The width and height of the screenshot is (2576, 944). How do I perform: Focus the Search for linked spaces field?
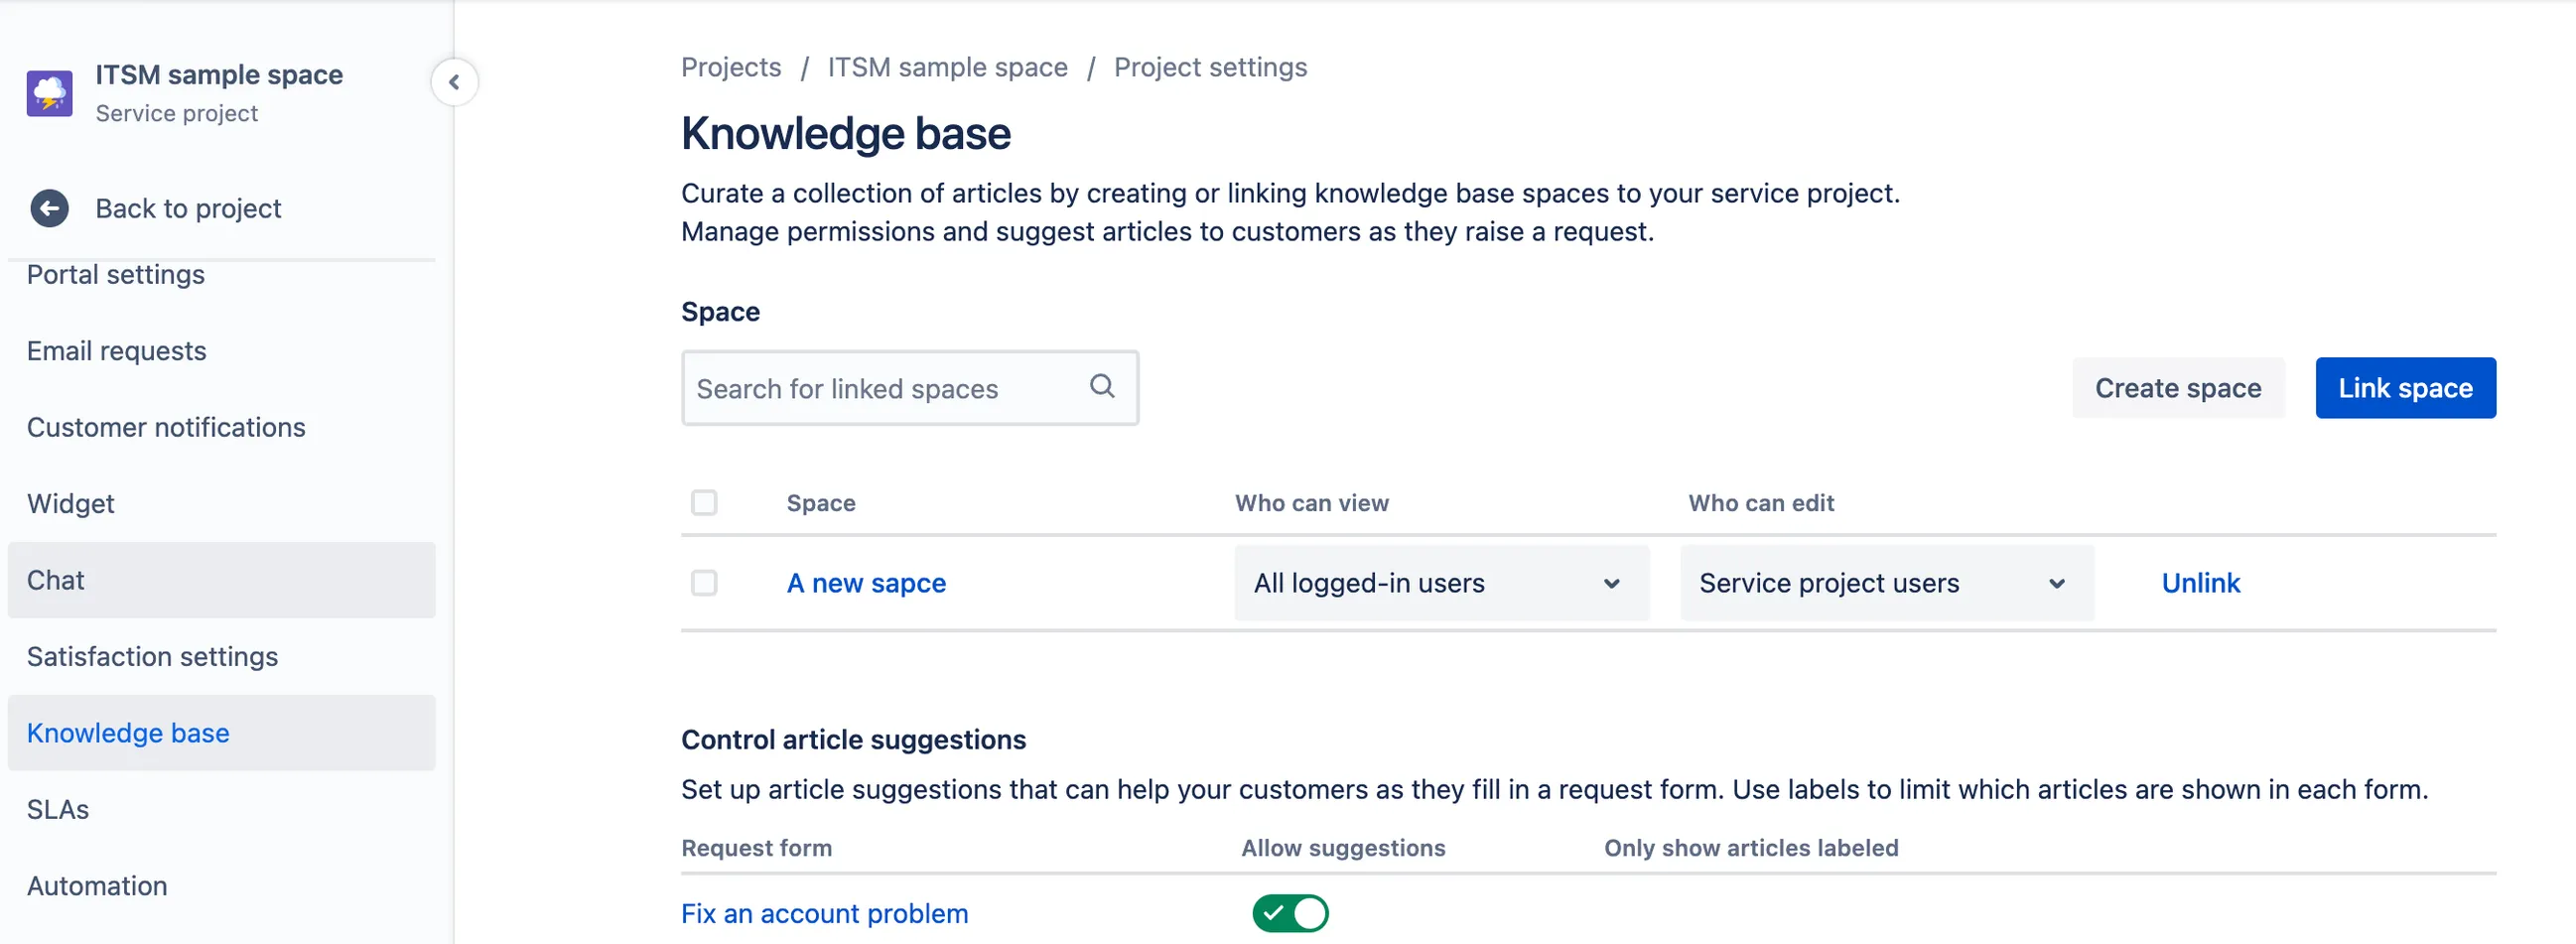click(910, 388)
